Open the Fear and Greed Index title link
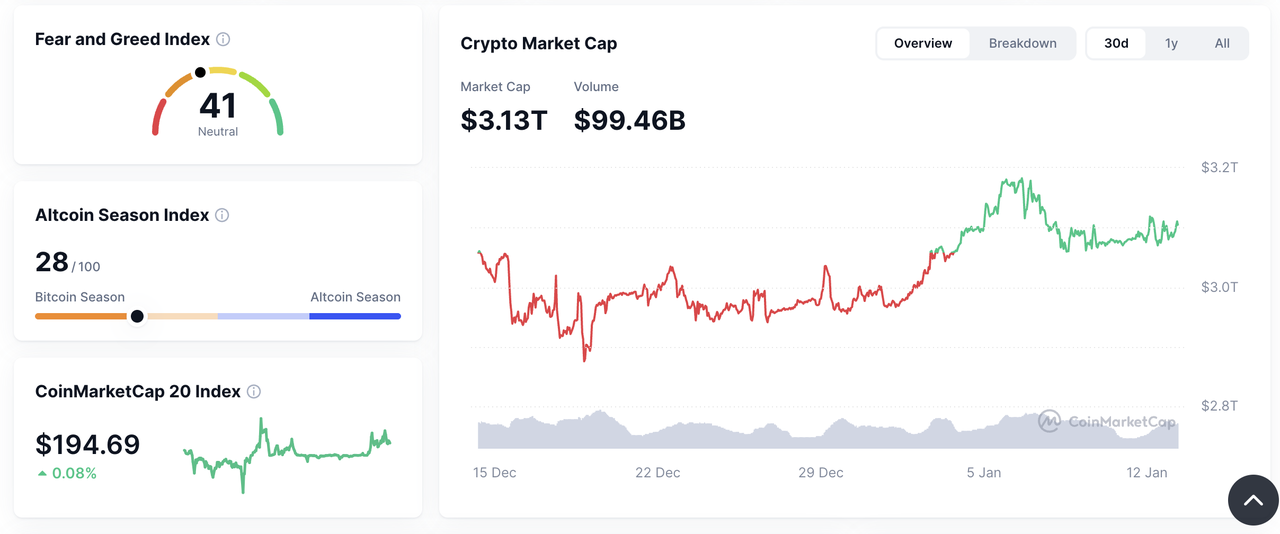1280x534 pixels. click(x=122, y=39)
